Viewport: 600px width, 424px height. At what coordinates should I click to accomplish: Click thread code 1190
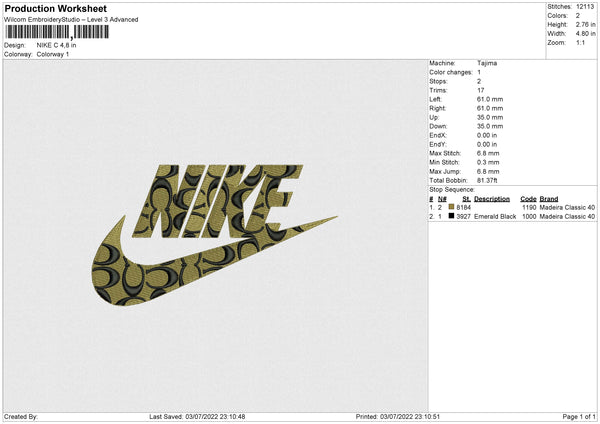[x=529, y=207]
